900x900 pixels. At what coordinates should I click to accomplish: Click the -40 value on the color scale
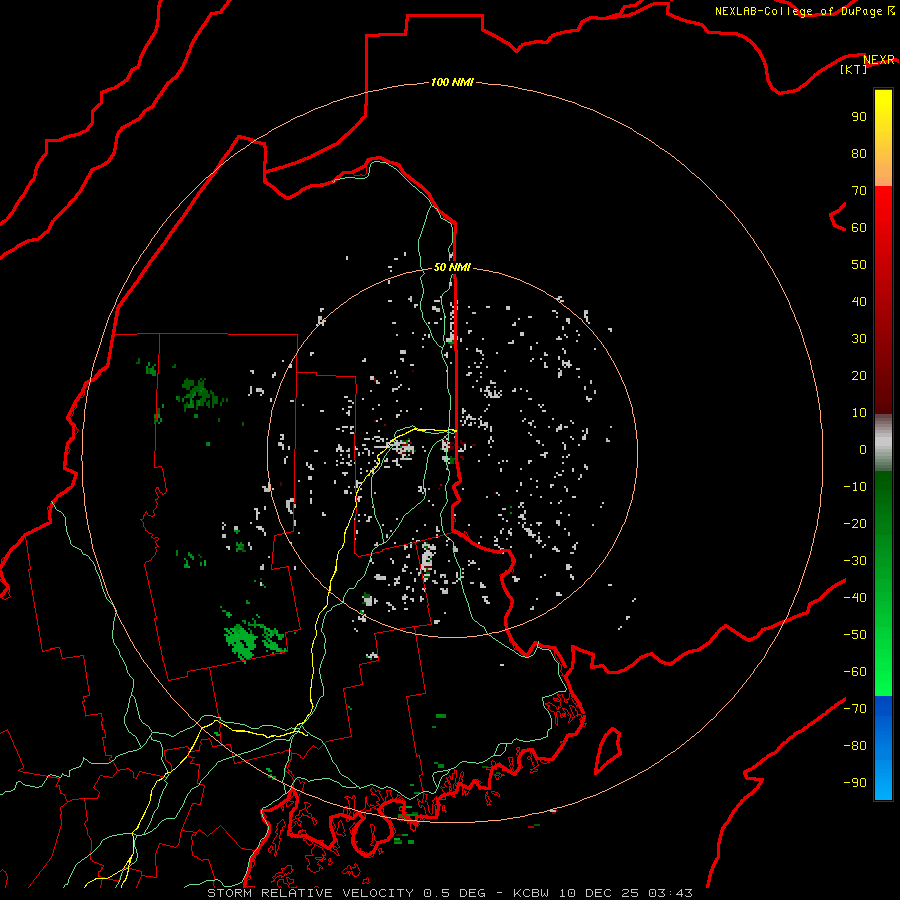coord(855,598)
